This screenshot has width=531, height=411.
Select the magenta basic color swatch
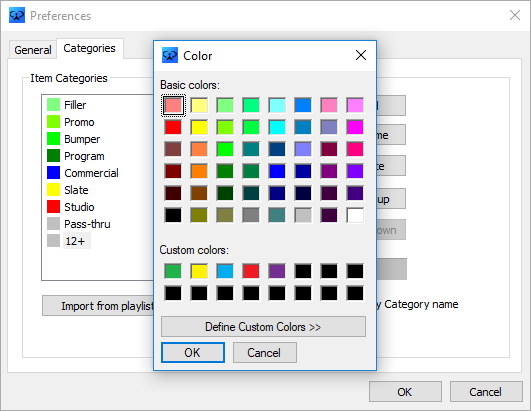click(x=355, y=127)
